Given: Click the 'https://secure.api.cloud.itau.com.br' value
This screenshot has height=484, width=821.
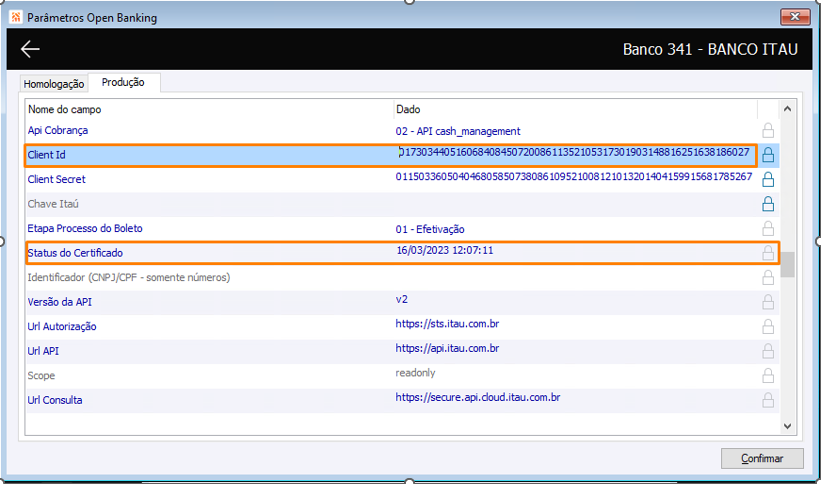Looking at the screenshot, I should point(478,398).
